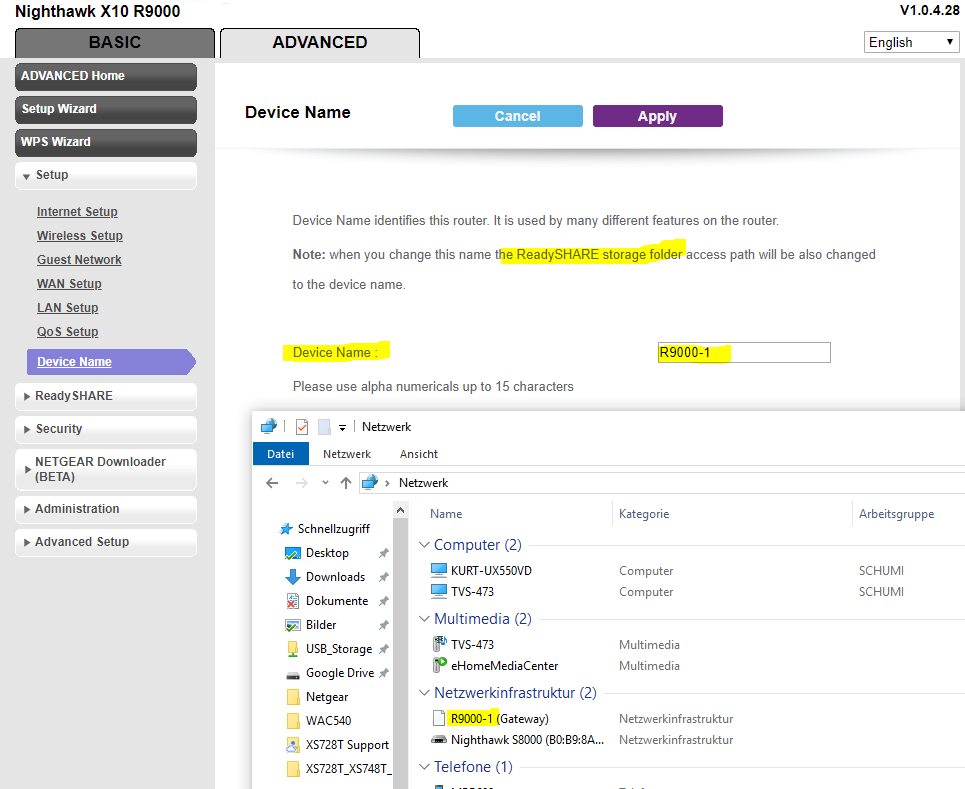
Task: Open the English language dropdown
Action: point(911,41)
